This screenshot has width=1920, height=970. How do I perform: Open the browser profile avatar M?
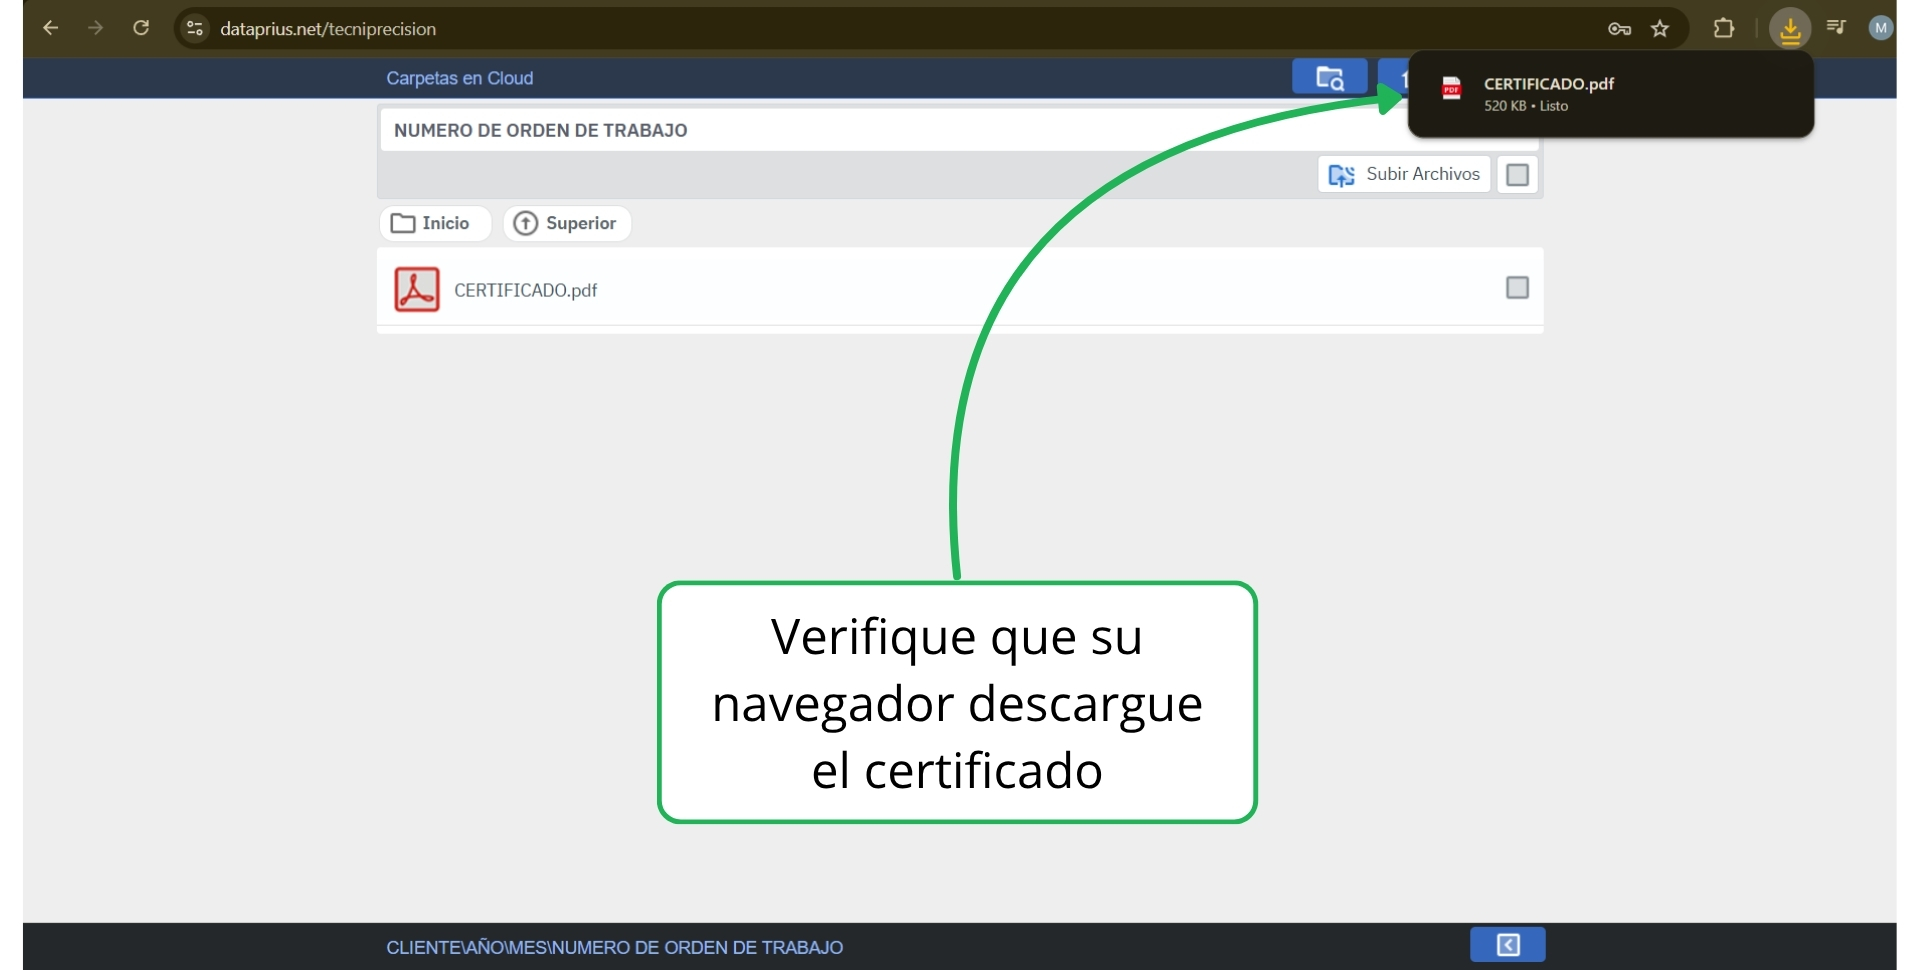[1880, 28]
